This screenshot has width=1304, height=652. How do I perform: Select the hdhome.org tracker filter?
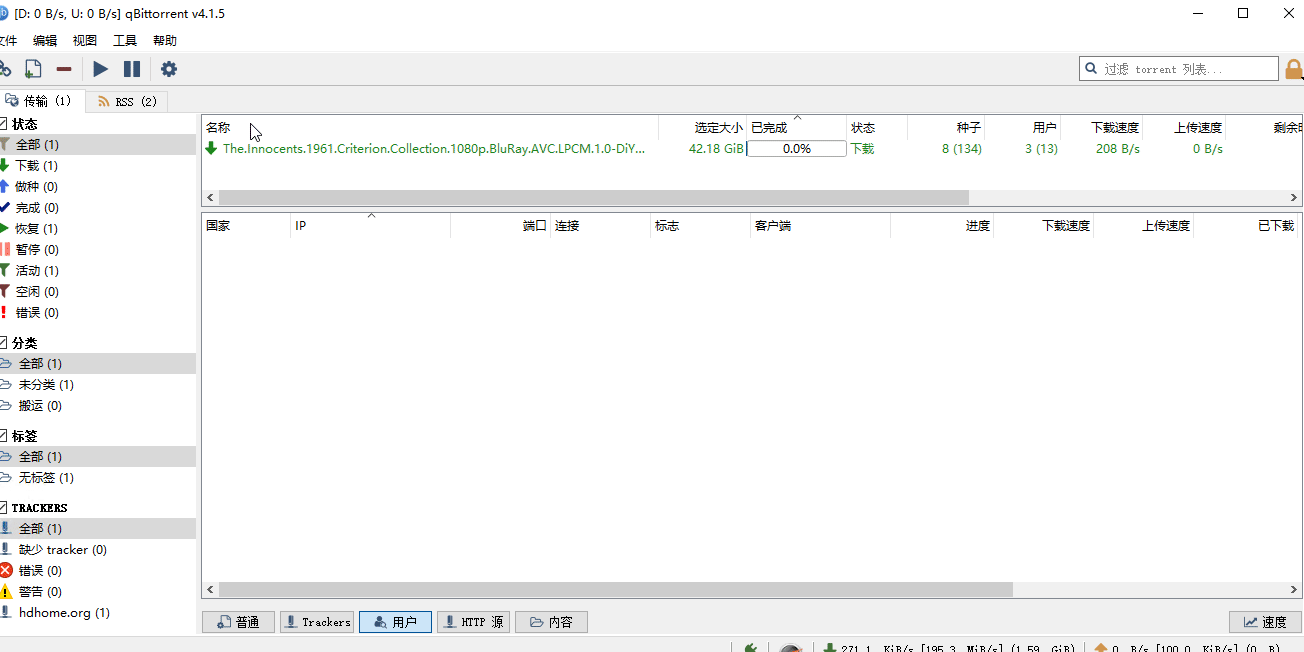click(63, 612)
